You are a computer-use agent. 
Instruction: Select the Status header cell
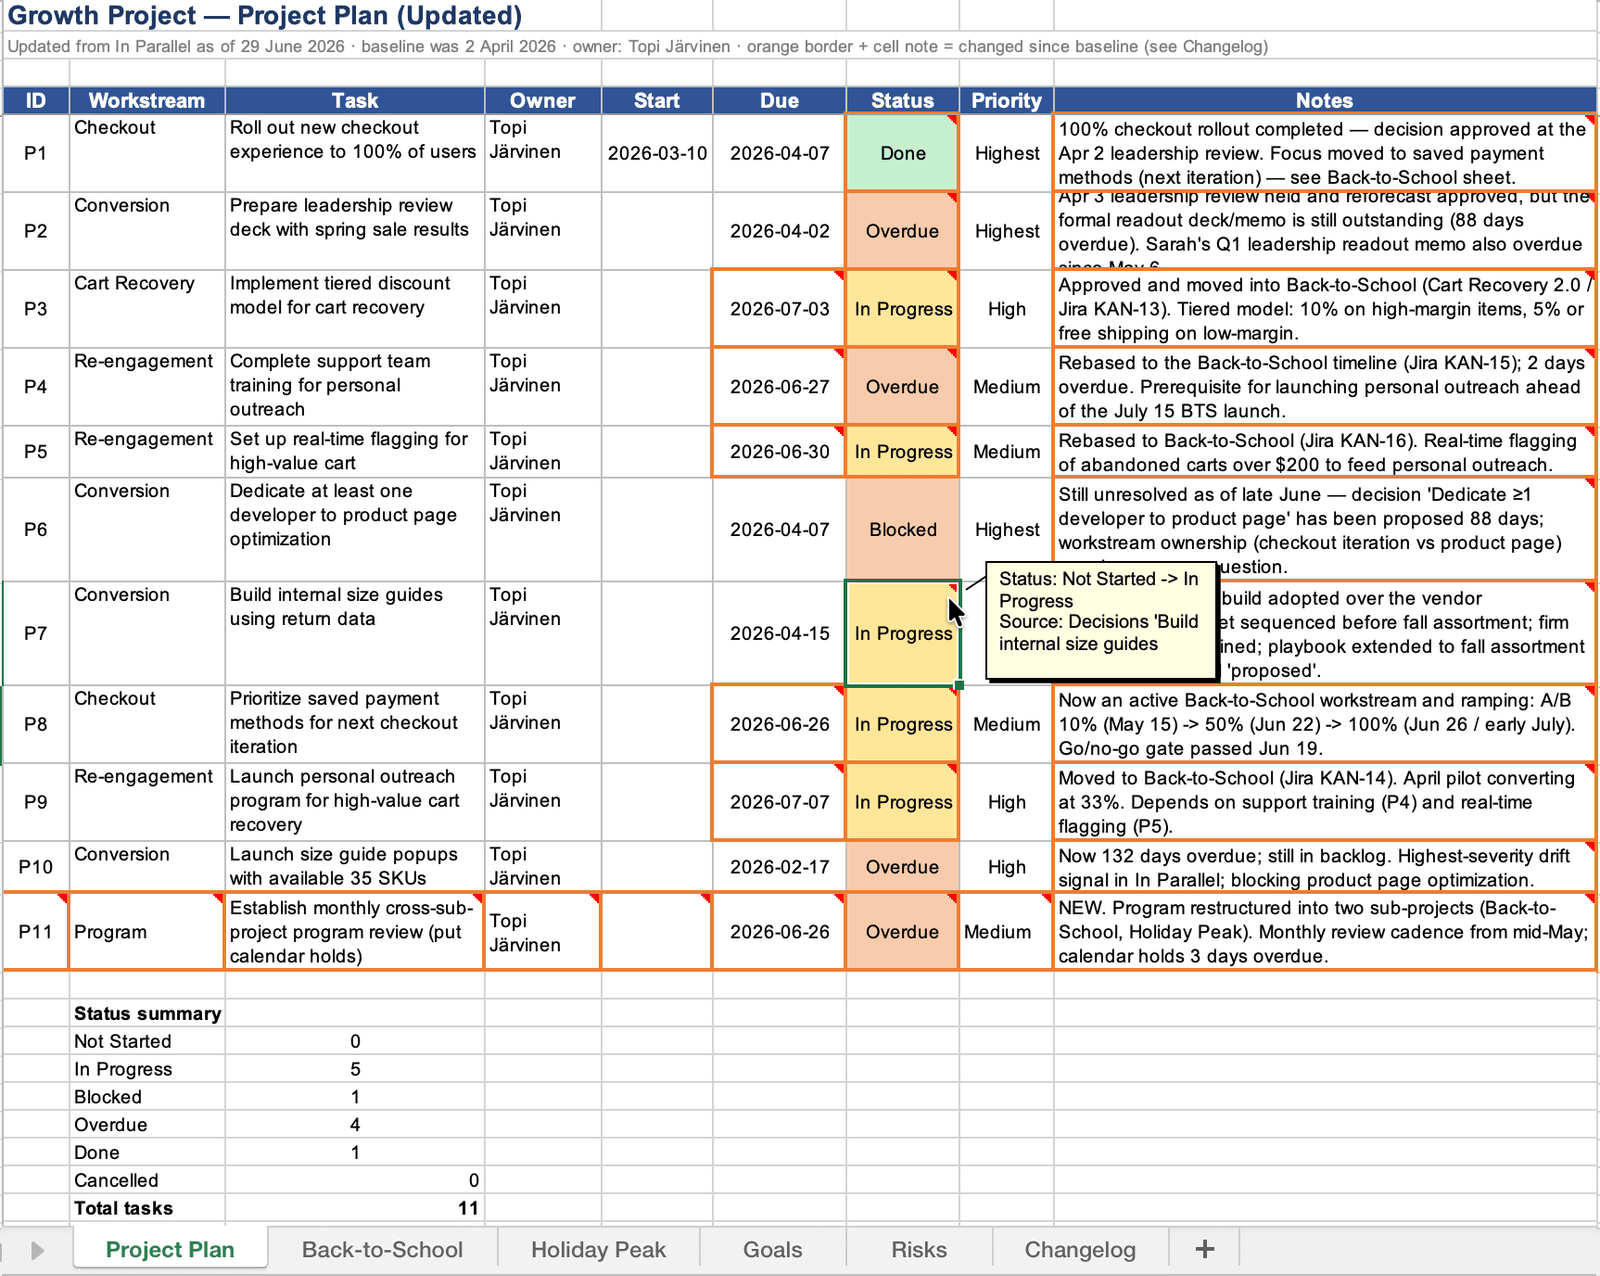point(902,100)
